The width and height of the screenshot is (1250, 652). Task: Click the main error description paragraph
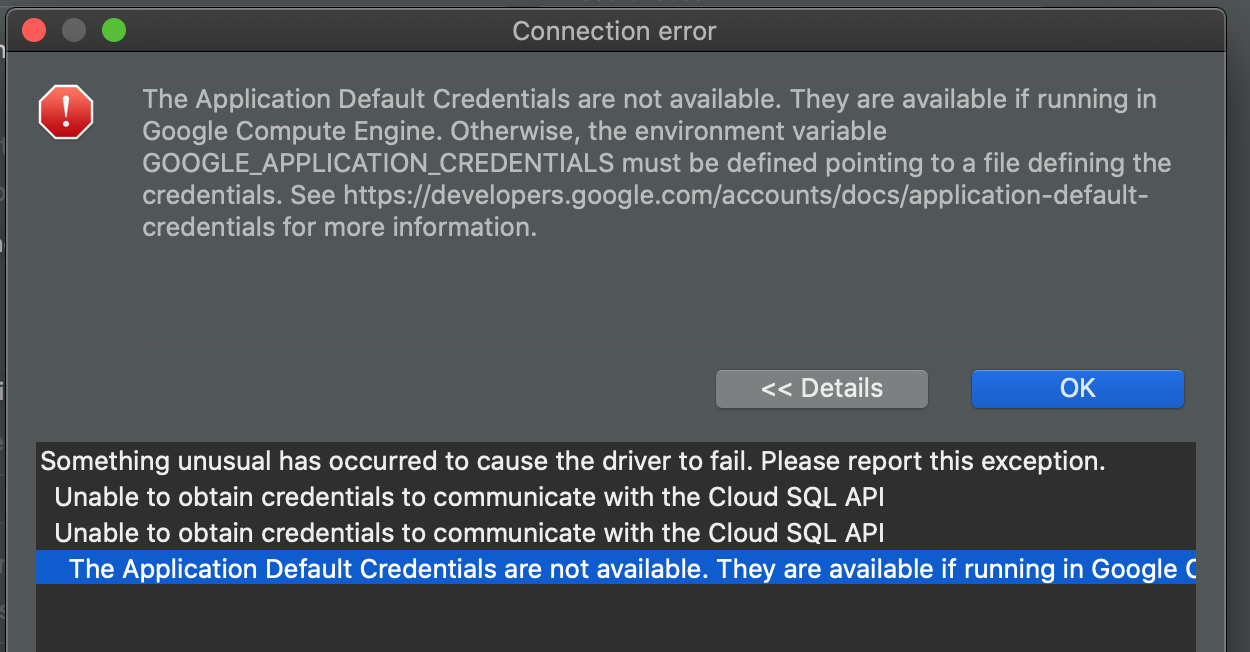[650, 162]
